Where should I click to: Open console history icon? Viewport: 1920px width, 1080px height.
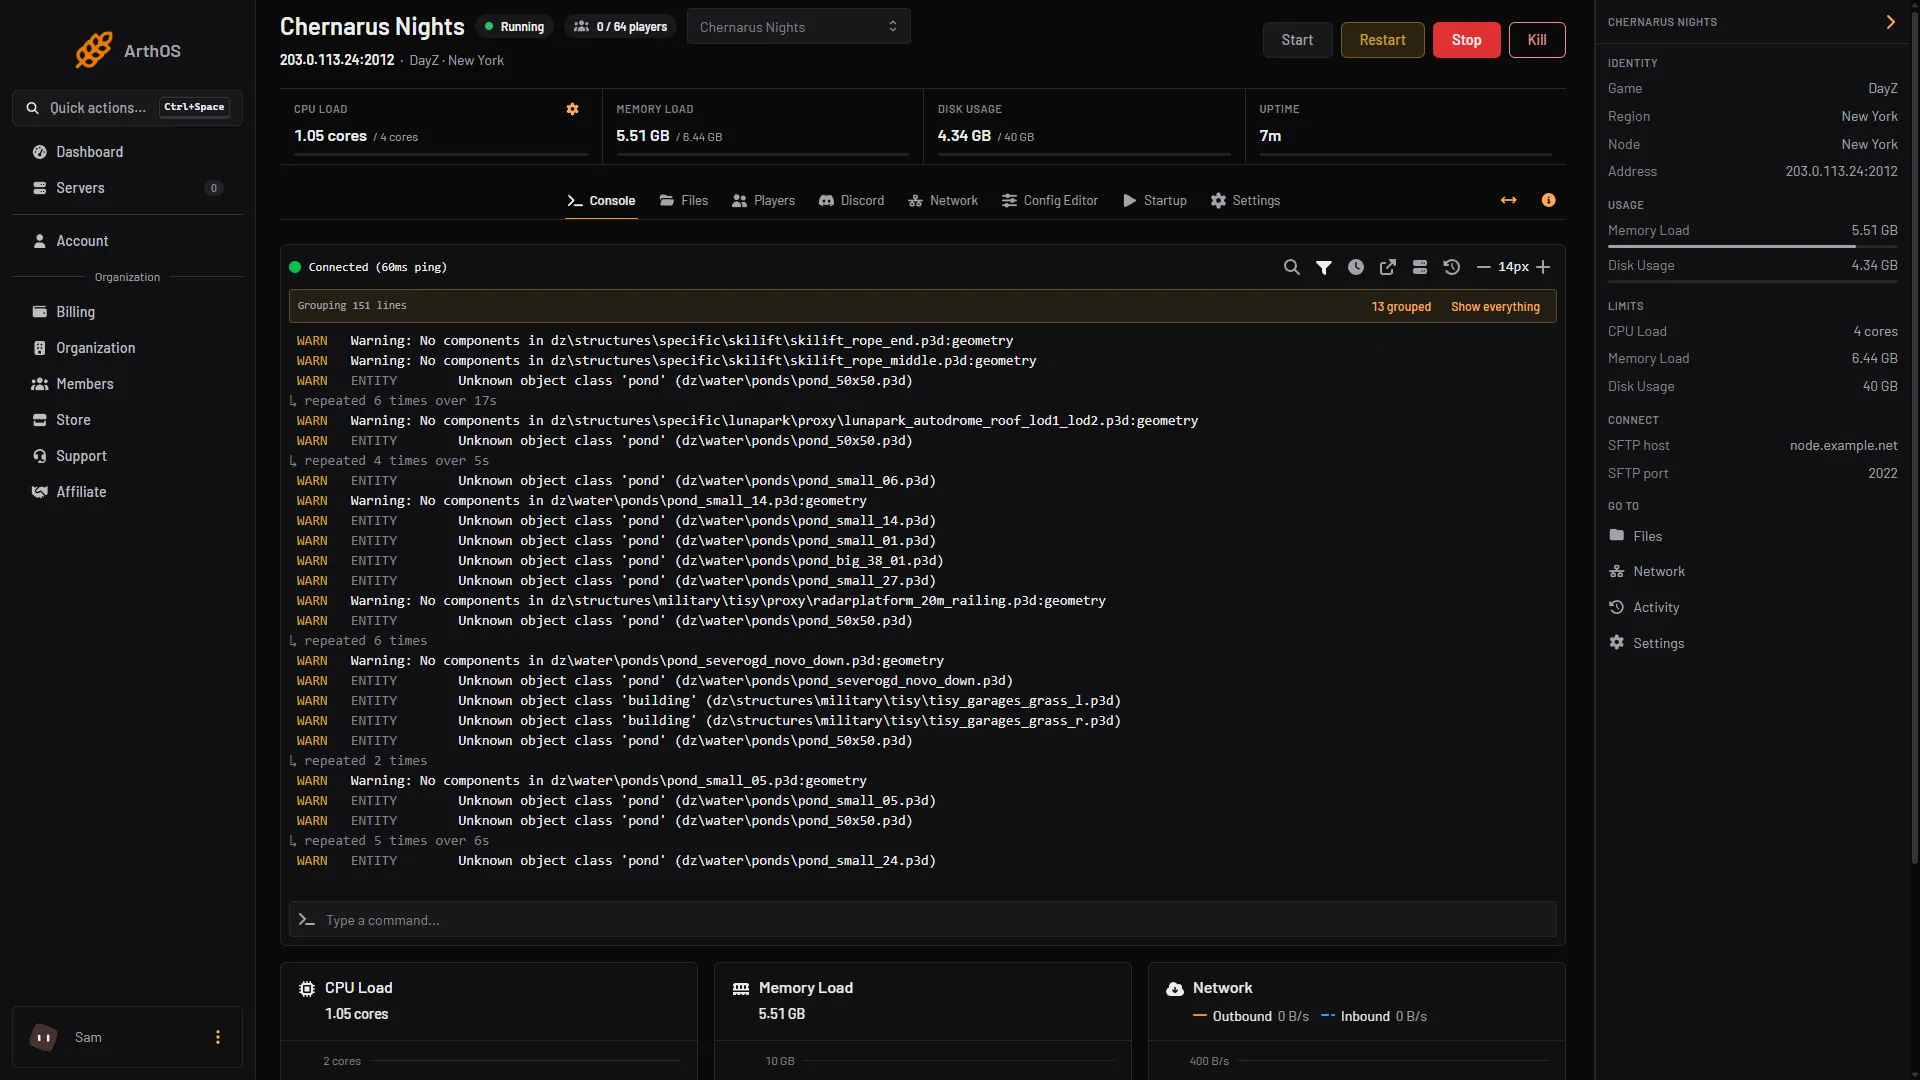pyautogui.click(x=1452, y=267)
